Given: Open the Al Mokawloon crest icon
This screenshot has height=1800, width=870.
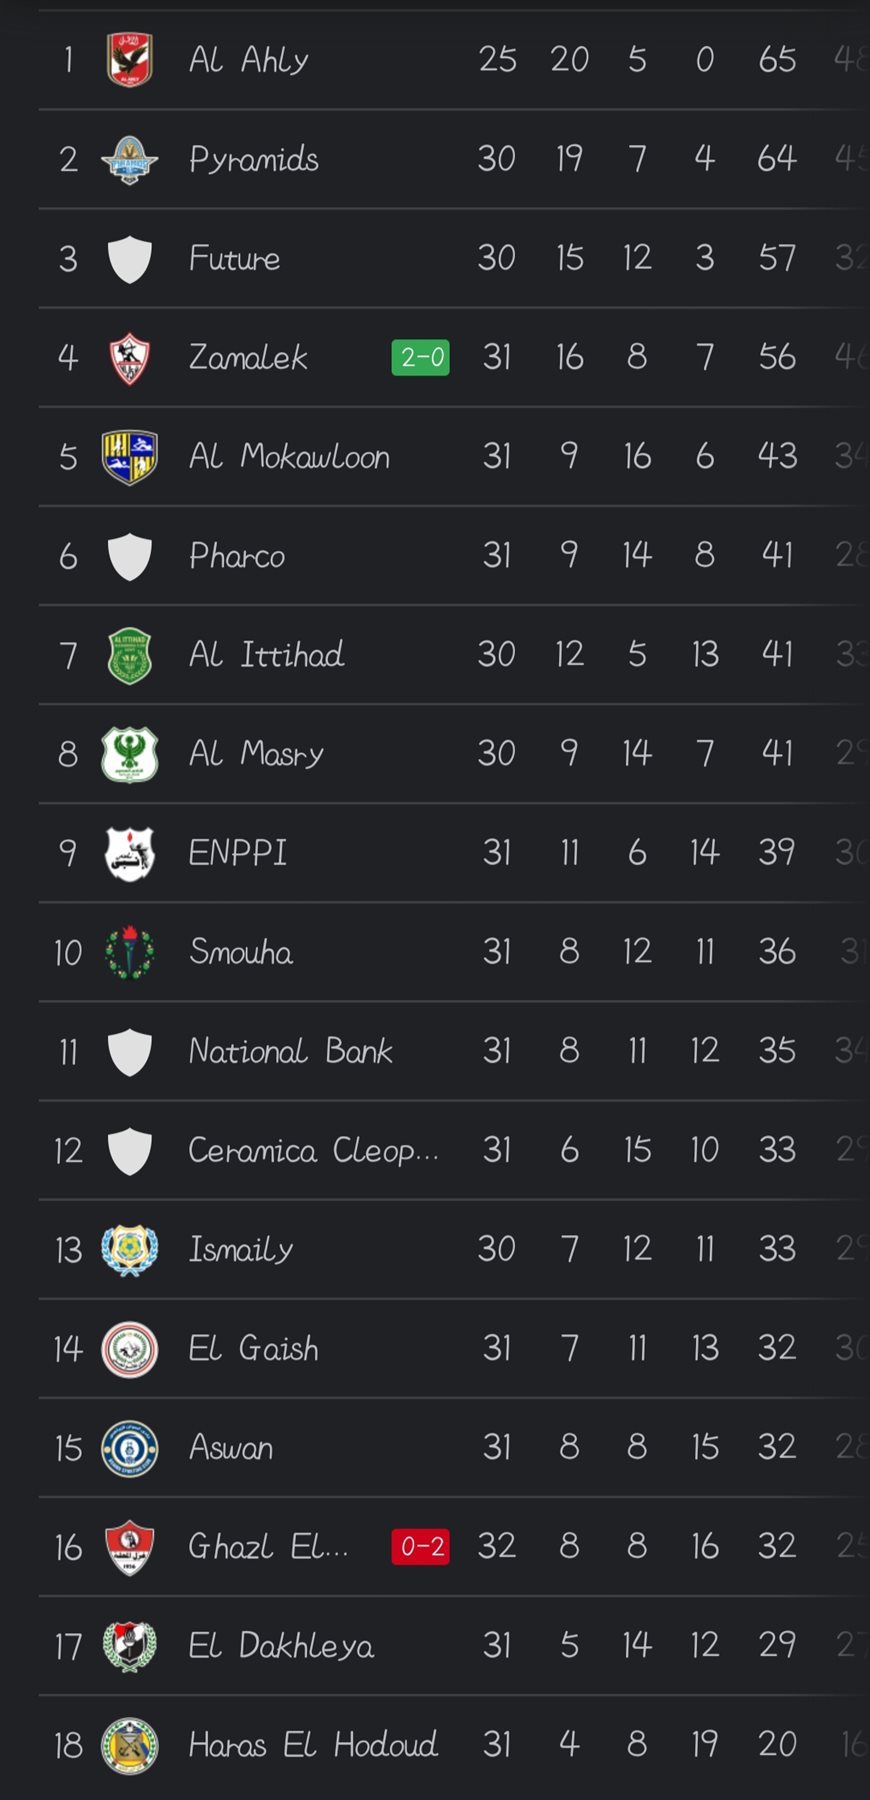Looking at the screenshot, I should pos(130,457).
